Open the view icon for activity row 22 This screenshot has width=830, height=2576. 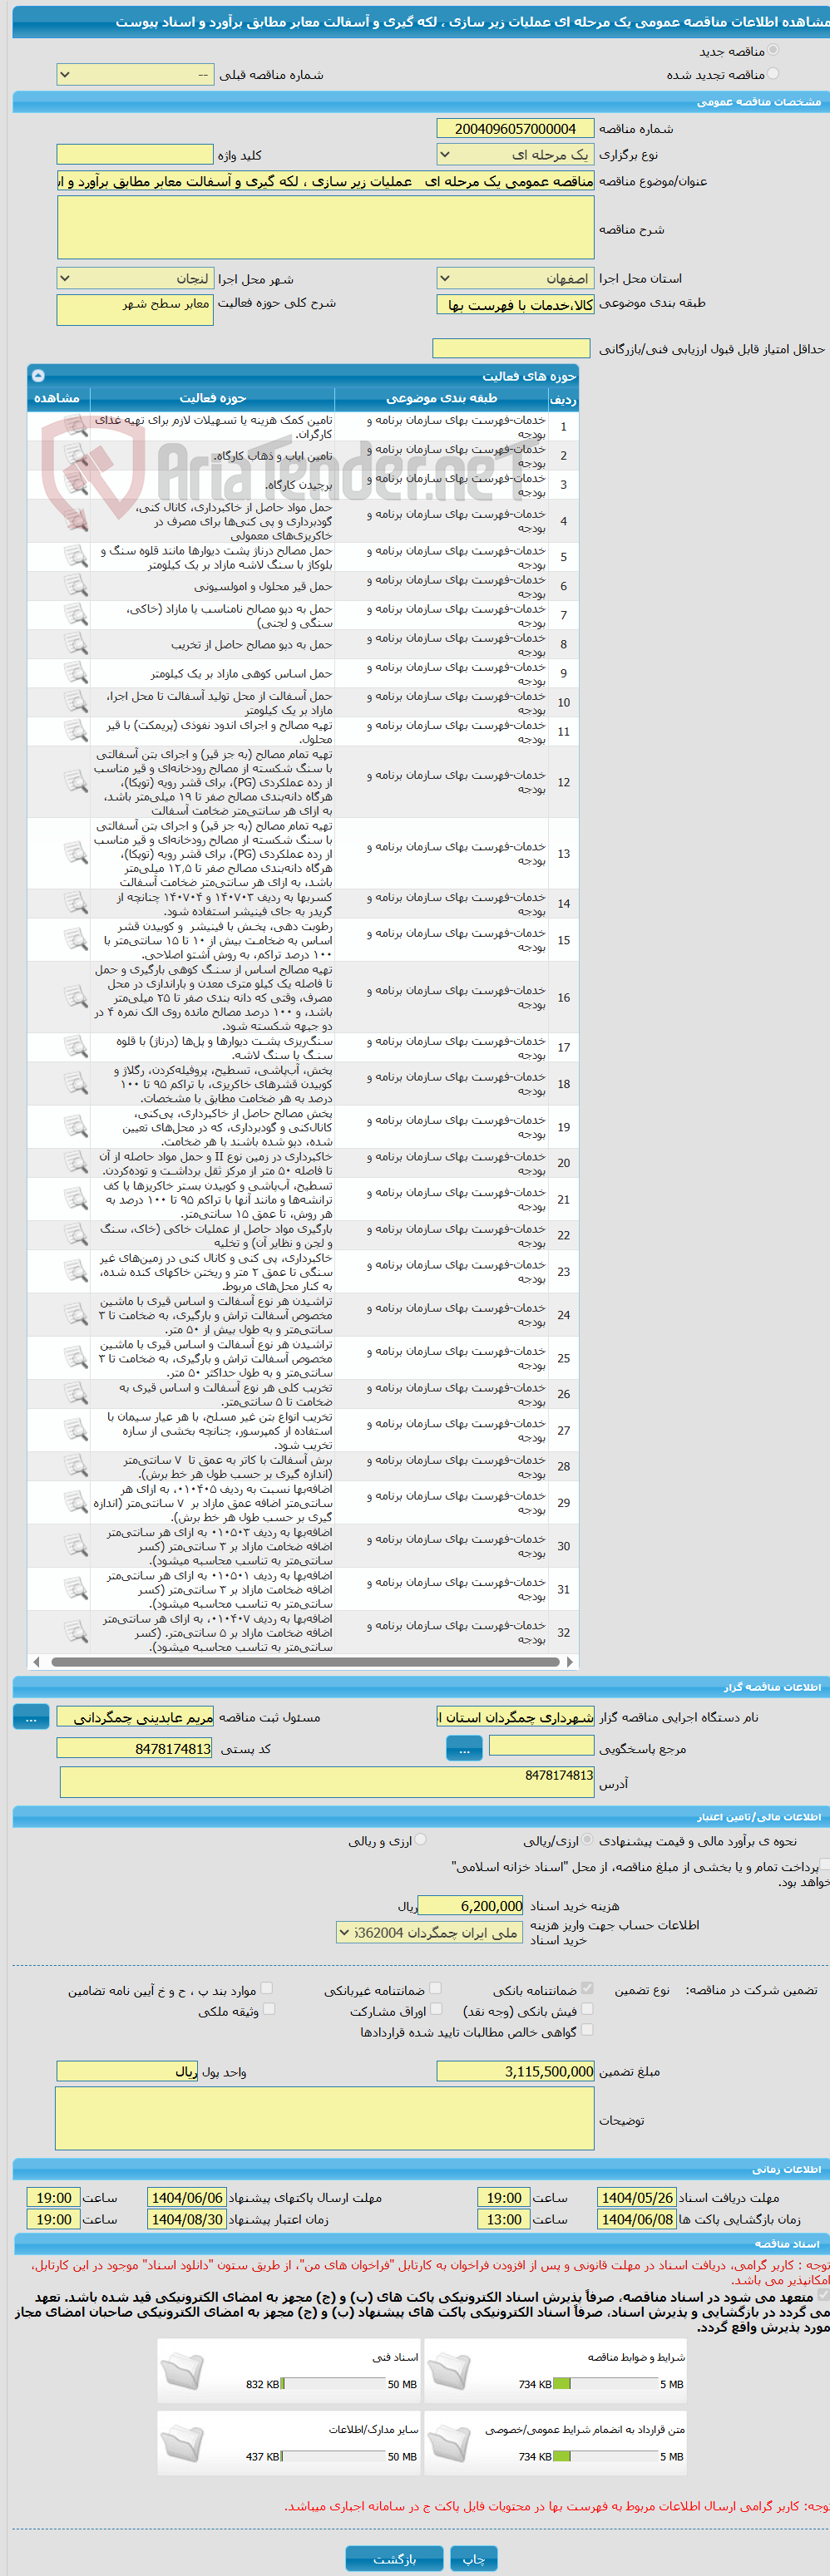click(75, 1235)
